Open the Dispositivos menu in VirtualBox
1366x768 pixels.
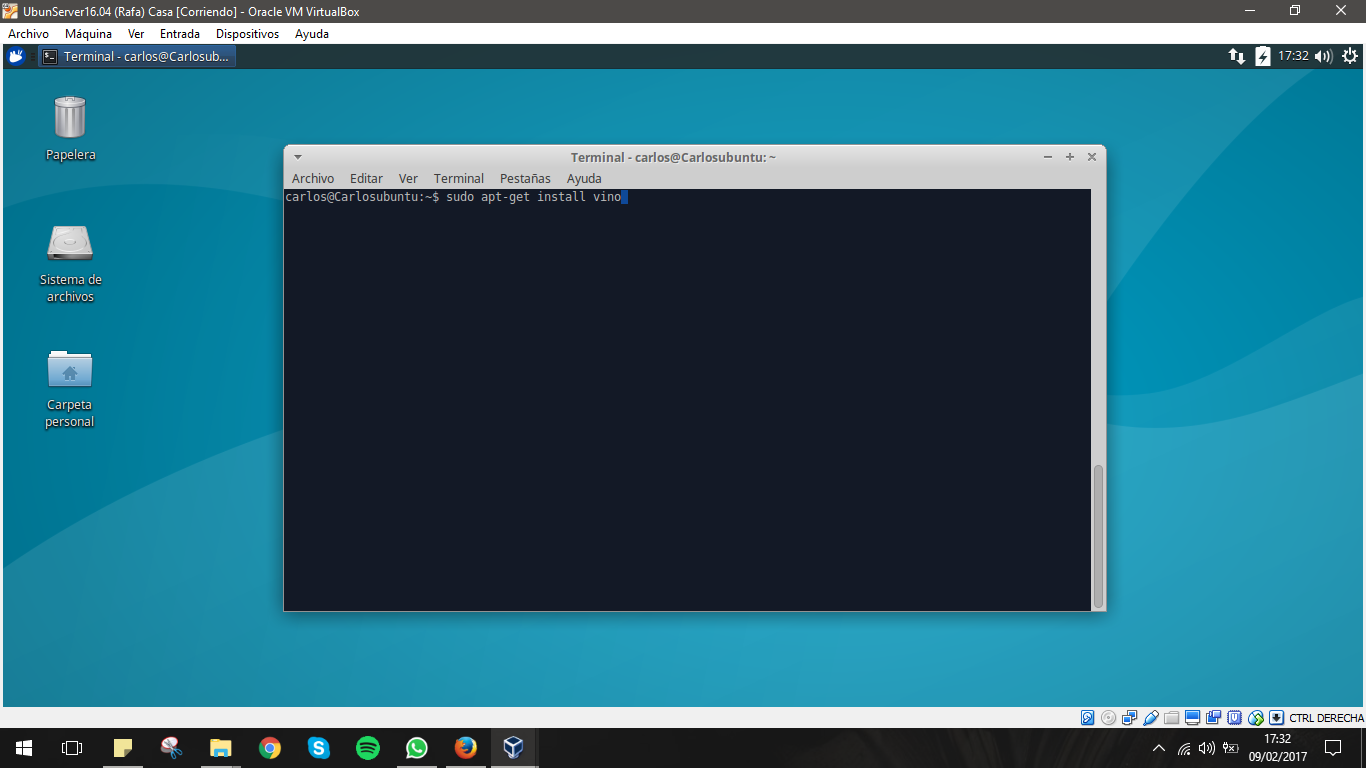(x=246, y=33)
